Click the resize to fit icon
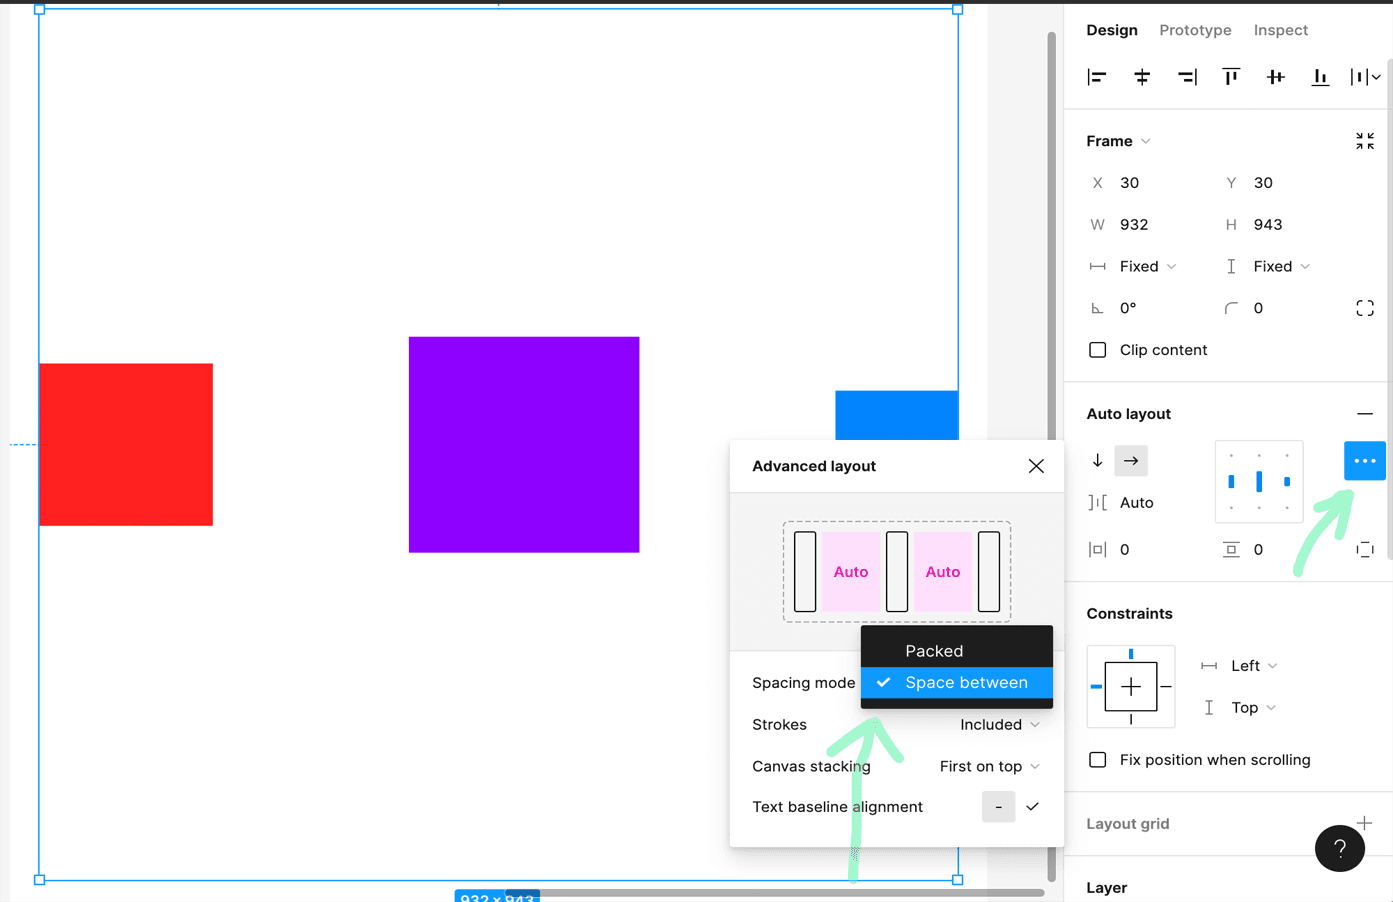 1365,141
